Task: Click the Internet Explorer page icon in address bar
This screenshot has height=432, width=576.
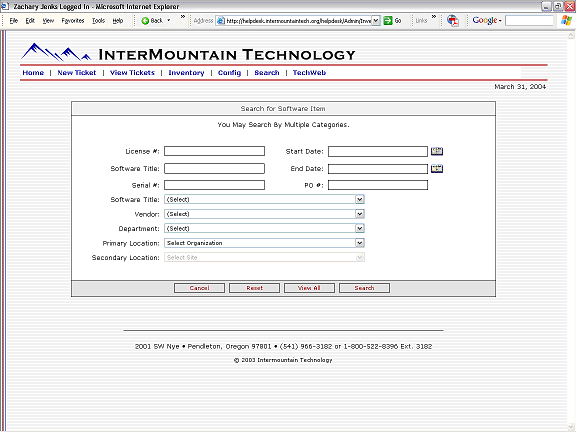Action: (220, 21)
